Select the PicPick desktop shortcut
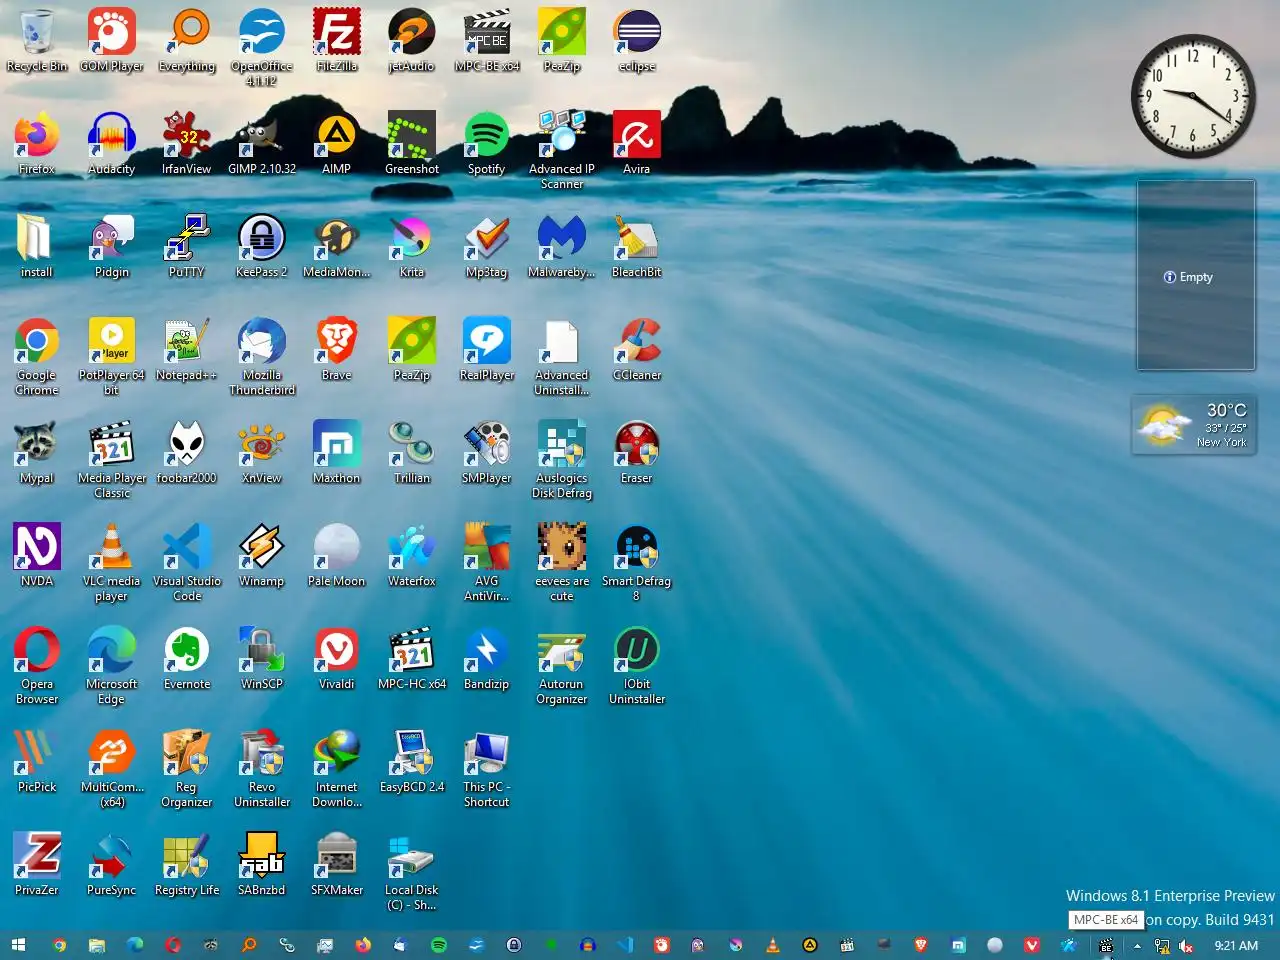The height and width of the screenshot is (960, 1280). pyautogui.click(x=37, y=762)
